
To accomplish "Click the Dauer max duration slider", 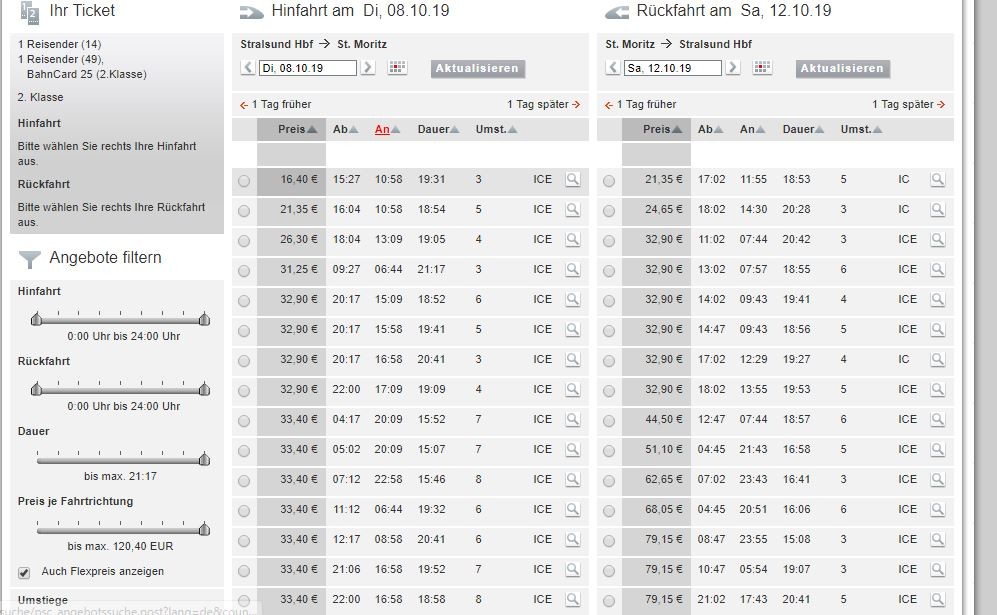I will (x=204, y=459).
